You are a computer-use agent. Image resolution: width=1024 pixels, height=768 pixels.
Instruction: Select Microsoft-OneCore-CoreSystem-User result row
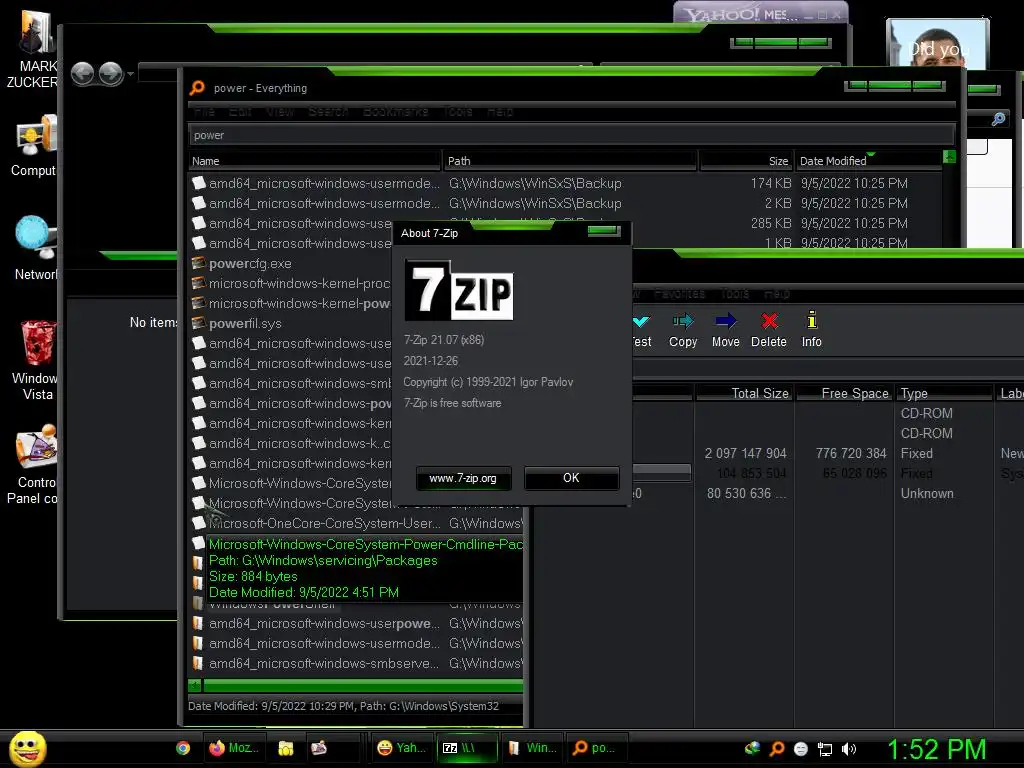click(x=356, y=524)
